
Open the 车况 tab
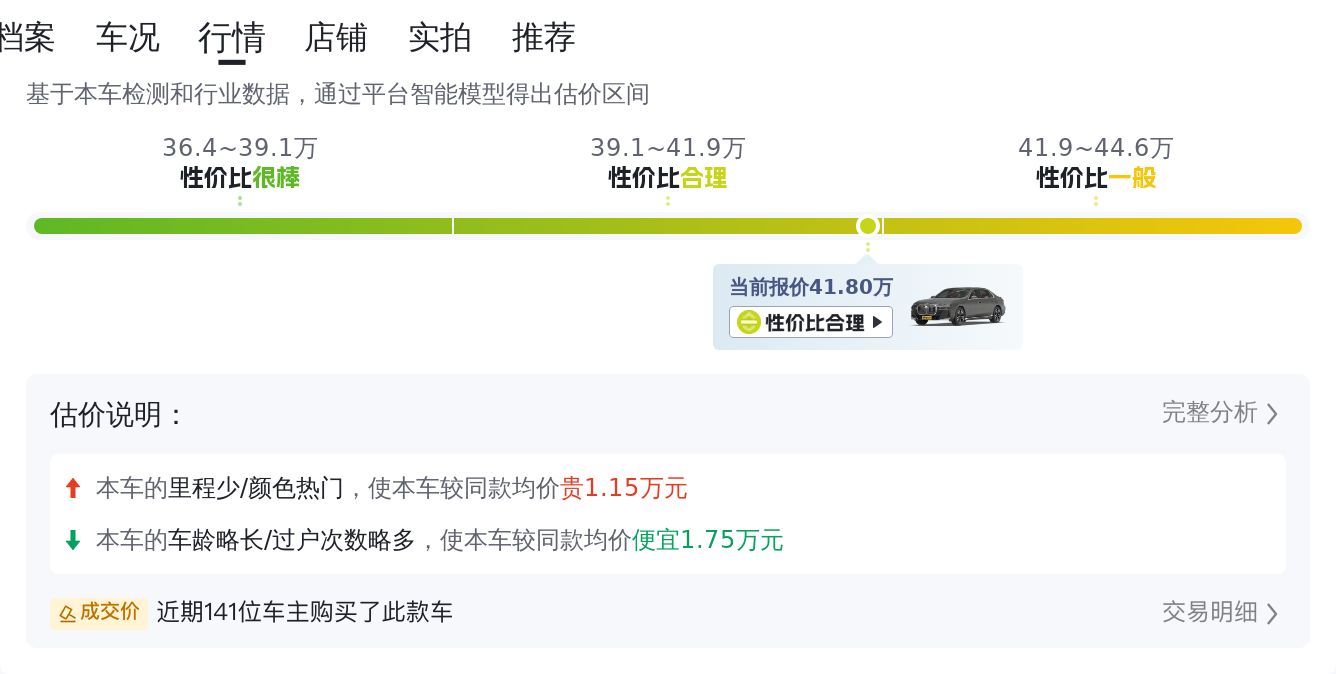point(127,38)
